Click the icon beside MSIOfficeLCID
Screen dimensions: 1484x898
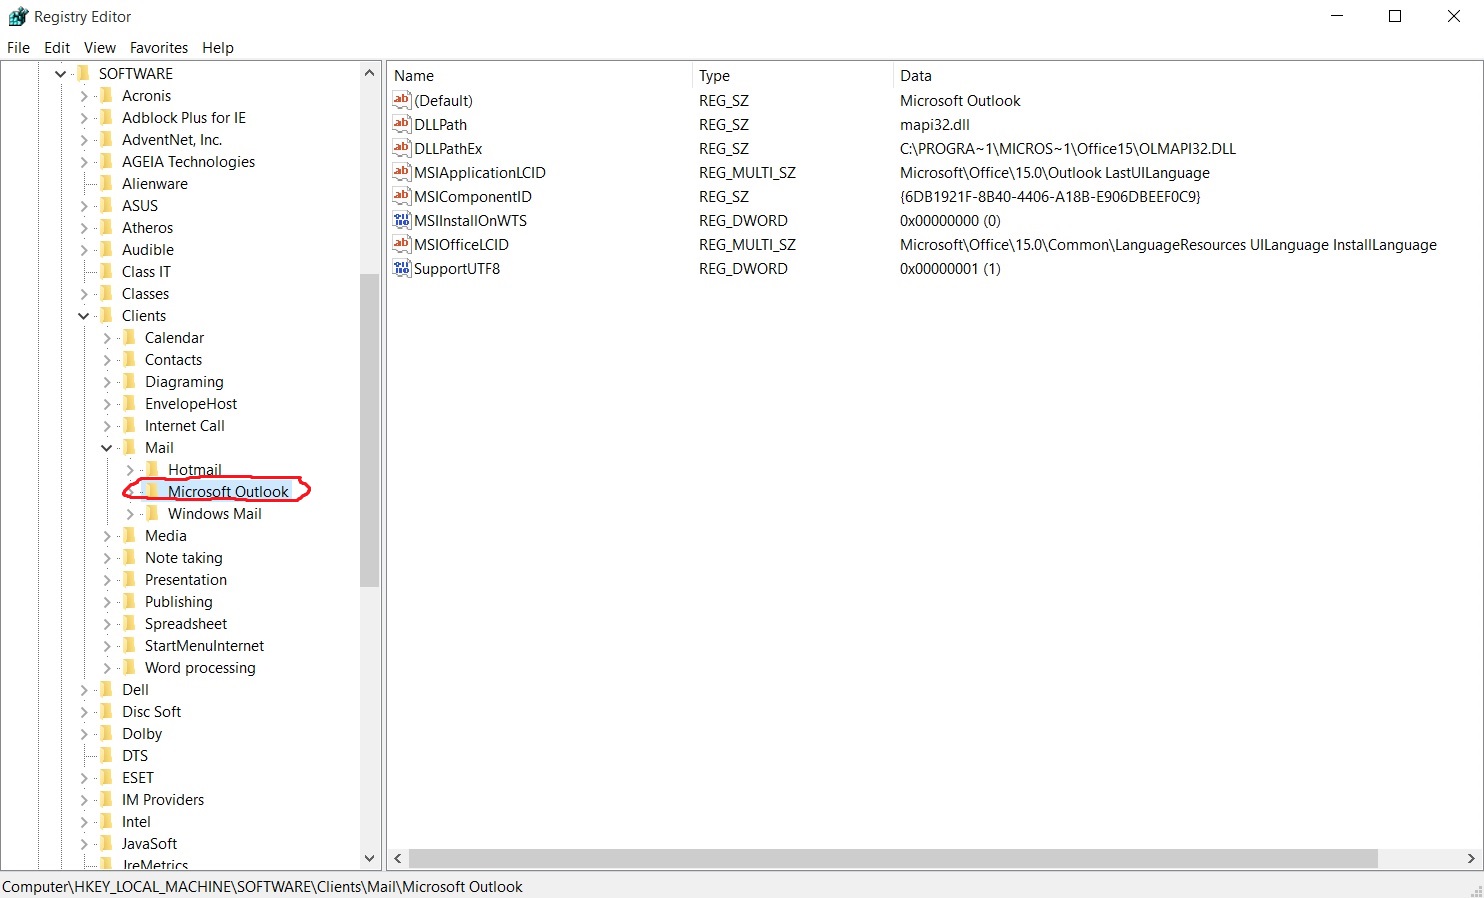pyautogui.click(x=402, y=244)
